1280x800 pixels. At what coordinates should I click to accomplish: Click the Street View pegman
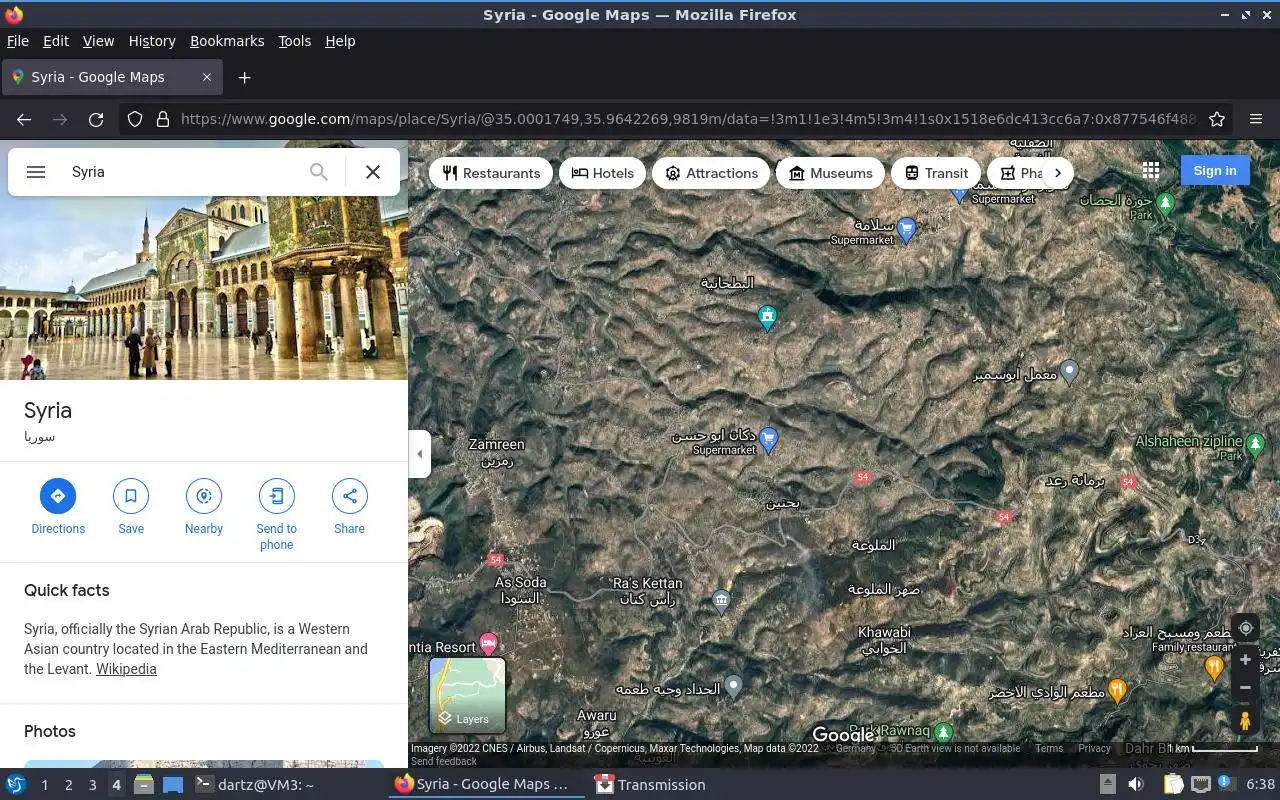tap(1245, 721)
